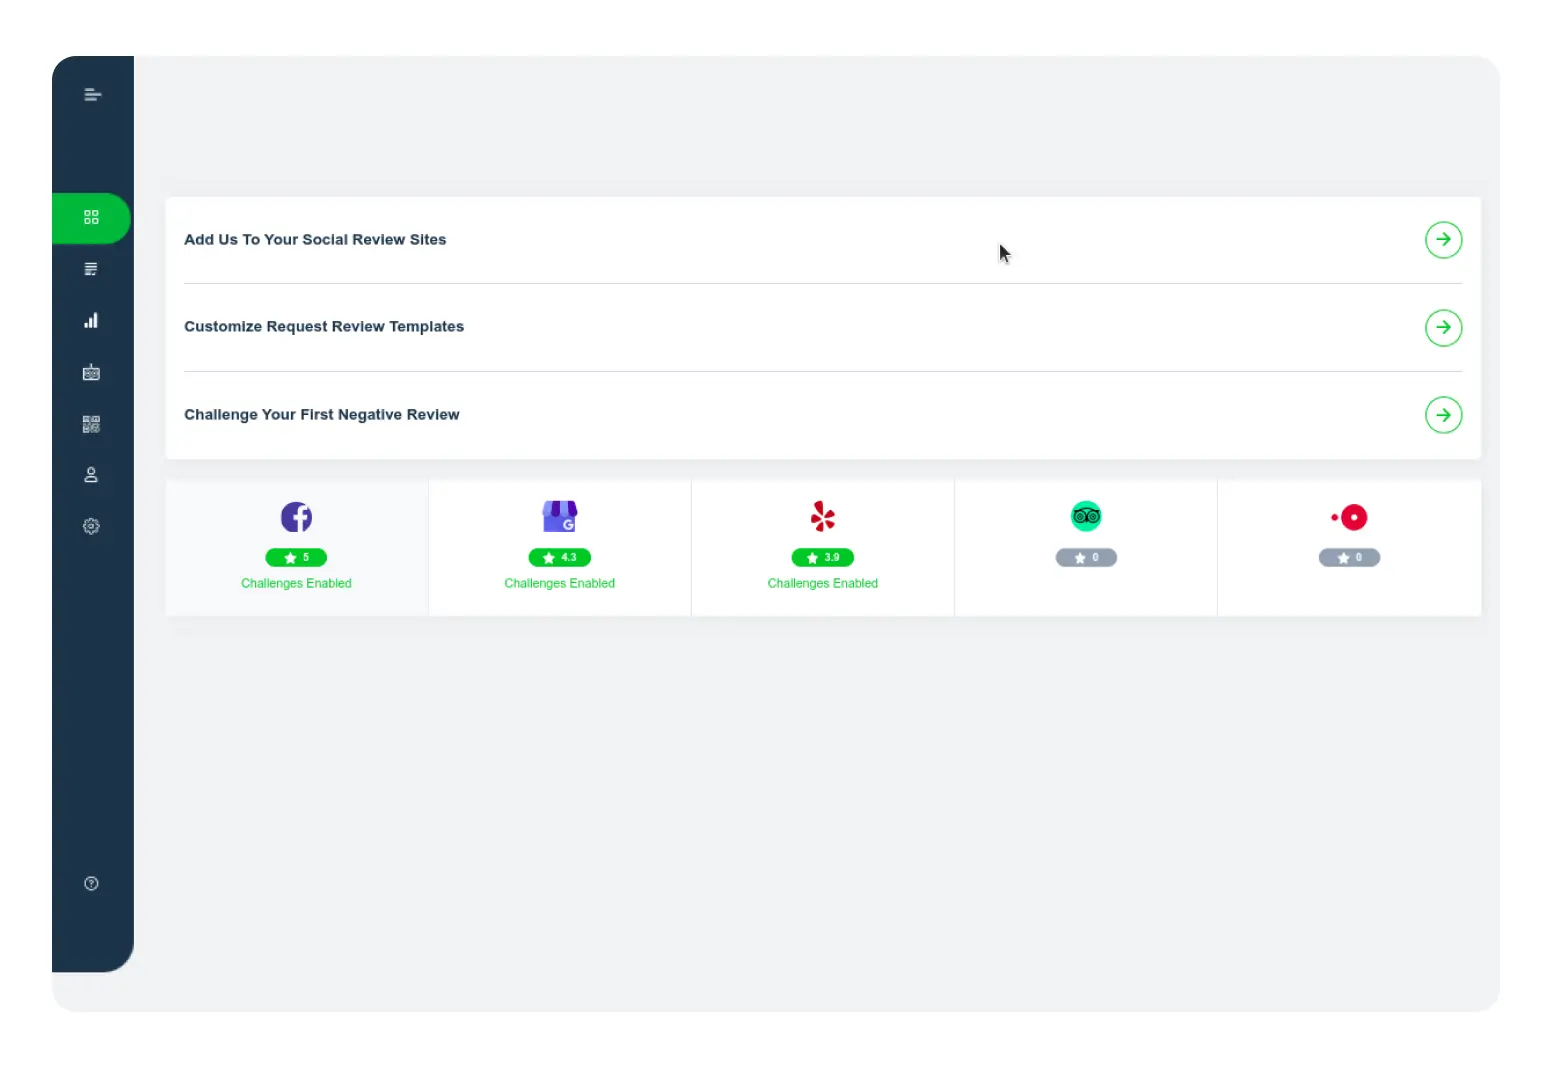Open the dashboard grid icon in sidebar
The height and width of the screenshot is (1072, 1544).
pos(91,218)
